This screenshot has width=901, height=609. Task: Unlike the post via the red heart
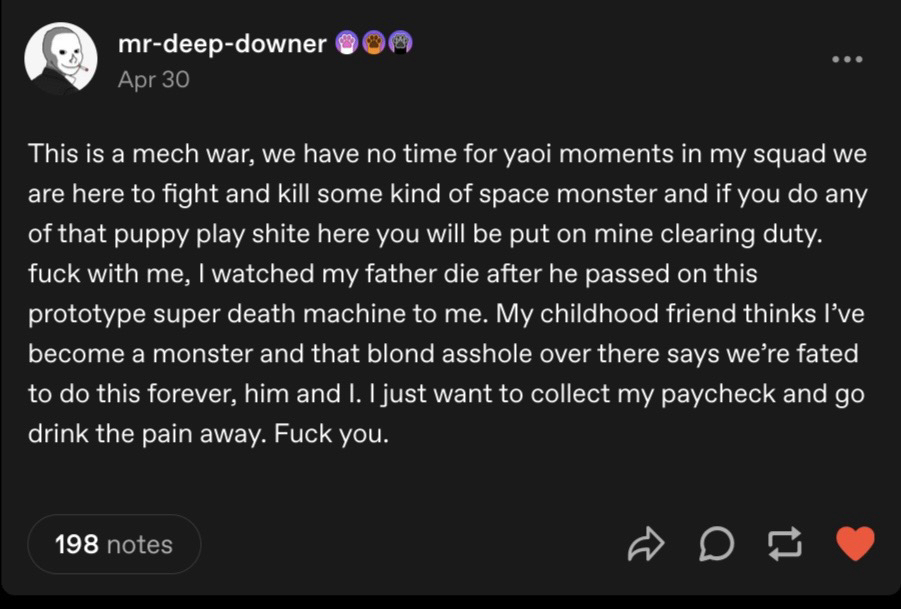(x=854, y=544)
